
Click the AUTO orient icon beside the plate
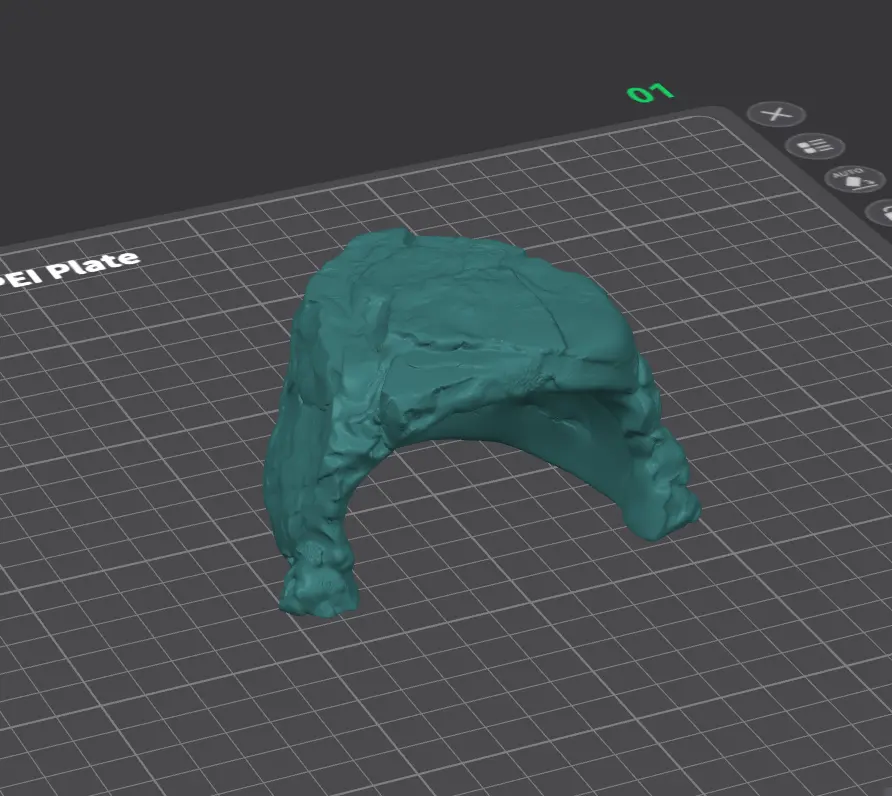pos(855,180)
